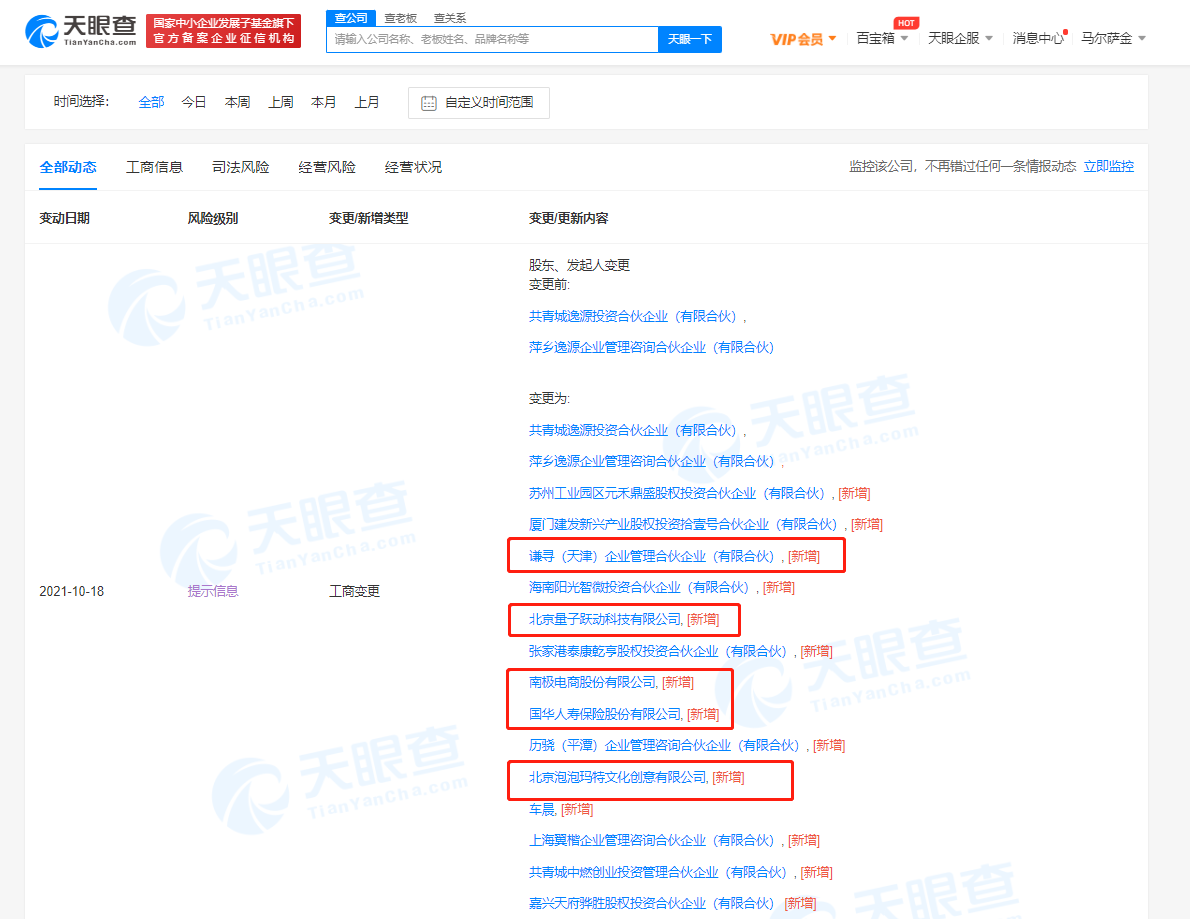Click the 风险级别 column header

pos(212,219)
